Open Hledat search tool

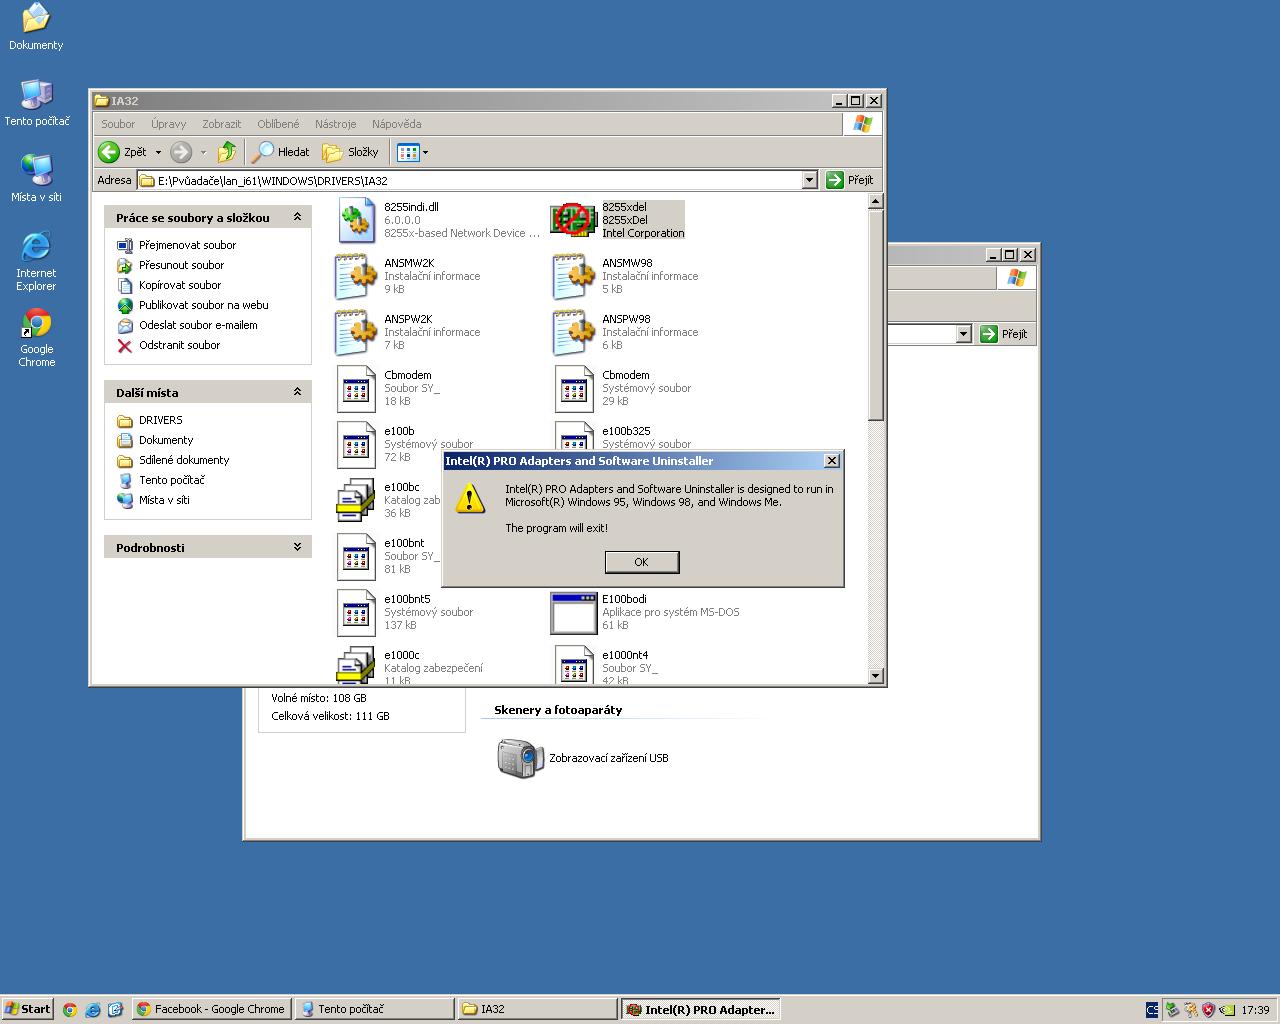point(281,152)
